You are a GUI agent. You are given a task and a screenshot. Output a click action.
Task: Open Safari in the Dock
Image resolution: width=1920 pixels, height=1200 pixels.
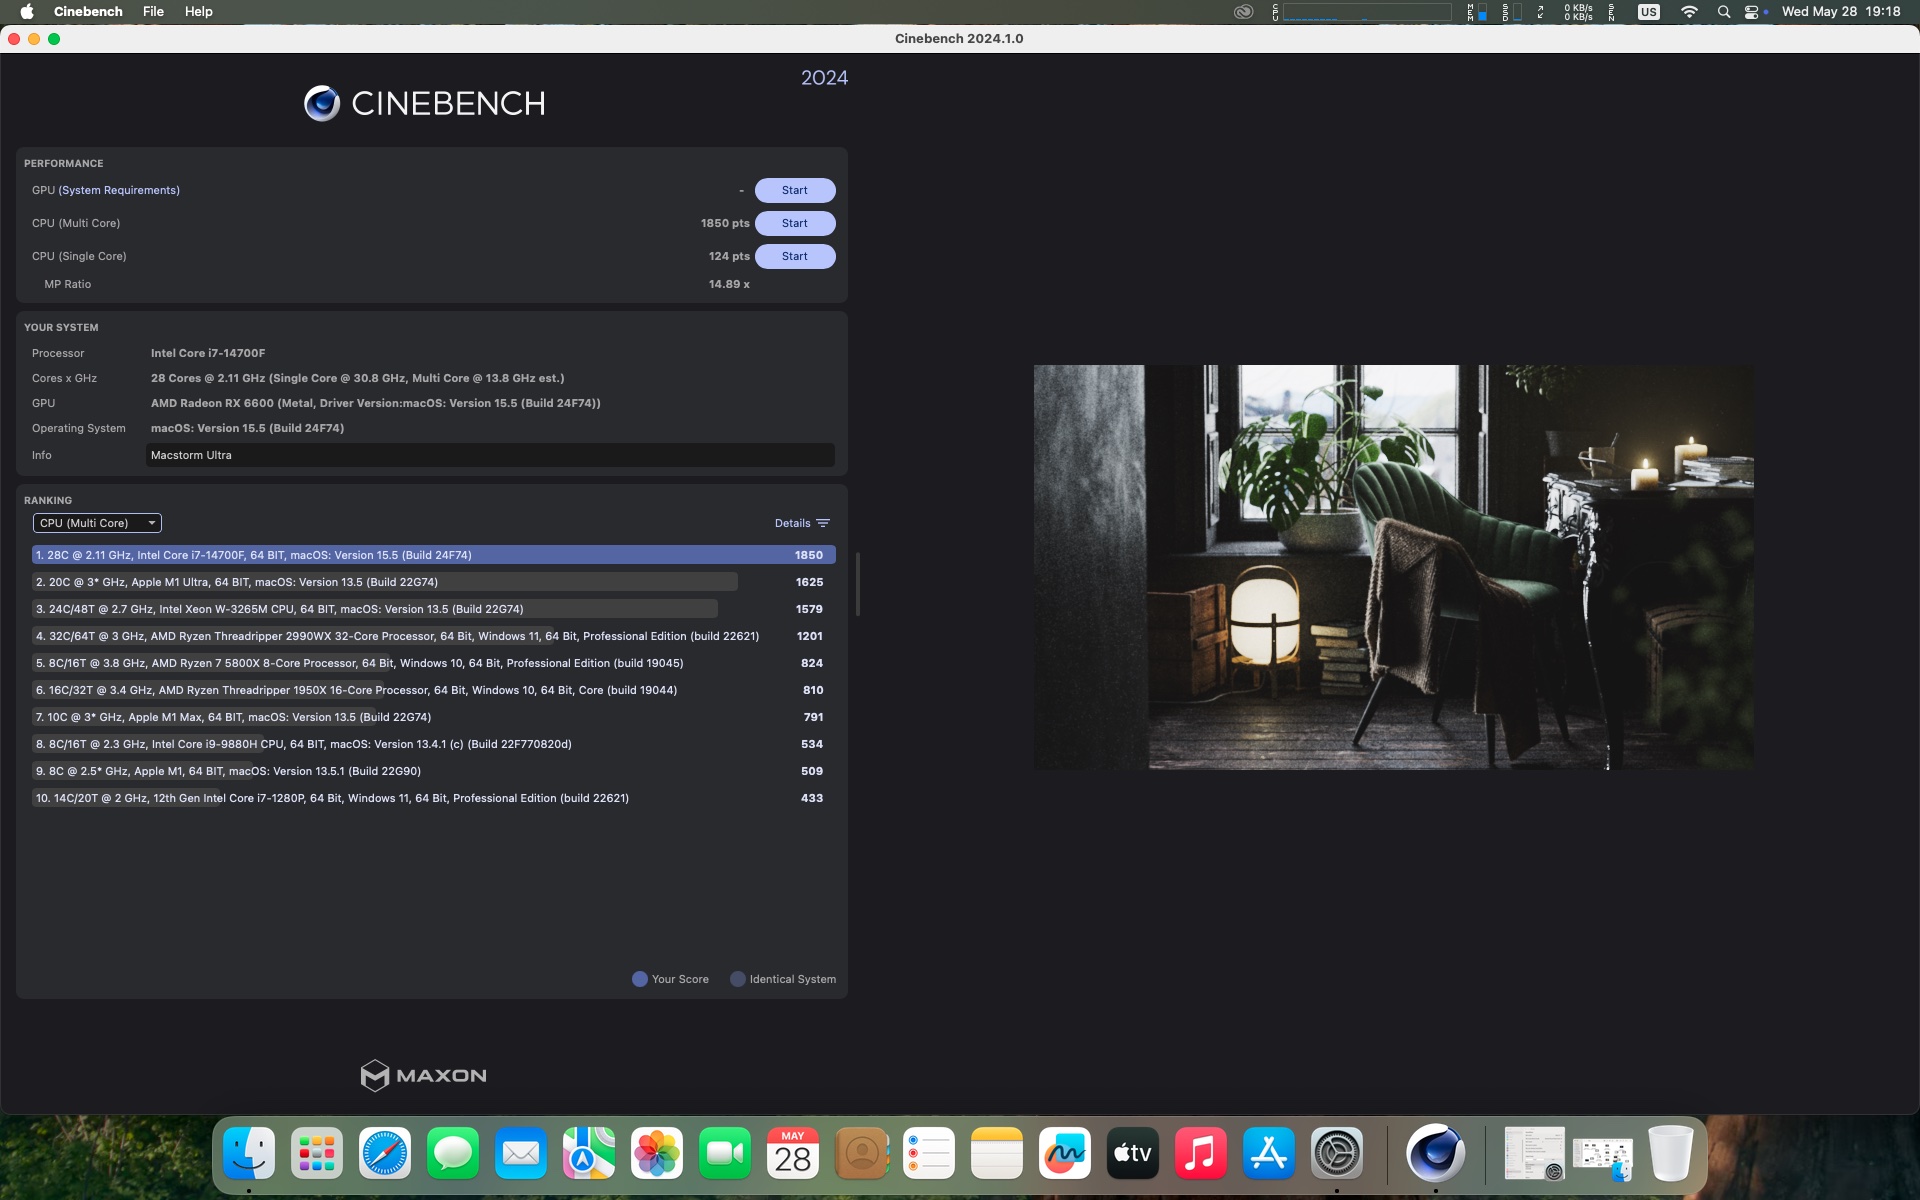pos(385,1153)
